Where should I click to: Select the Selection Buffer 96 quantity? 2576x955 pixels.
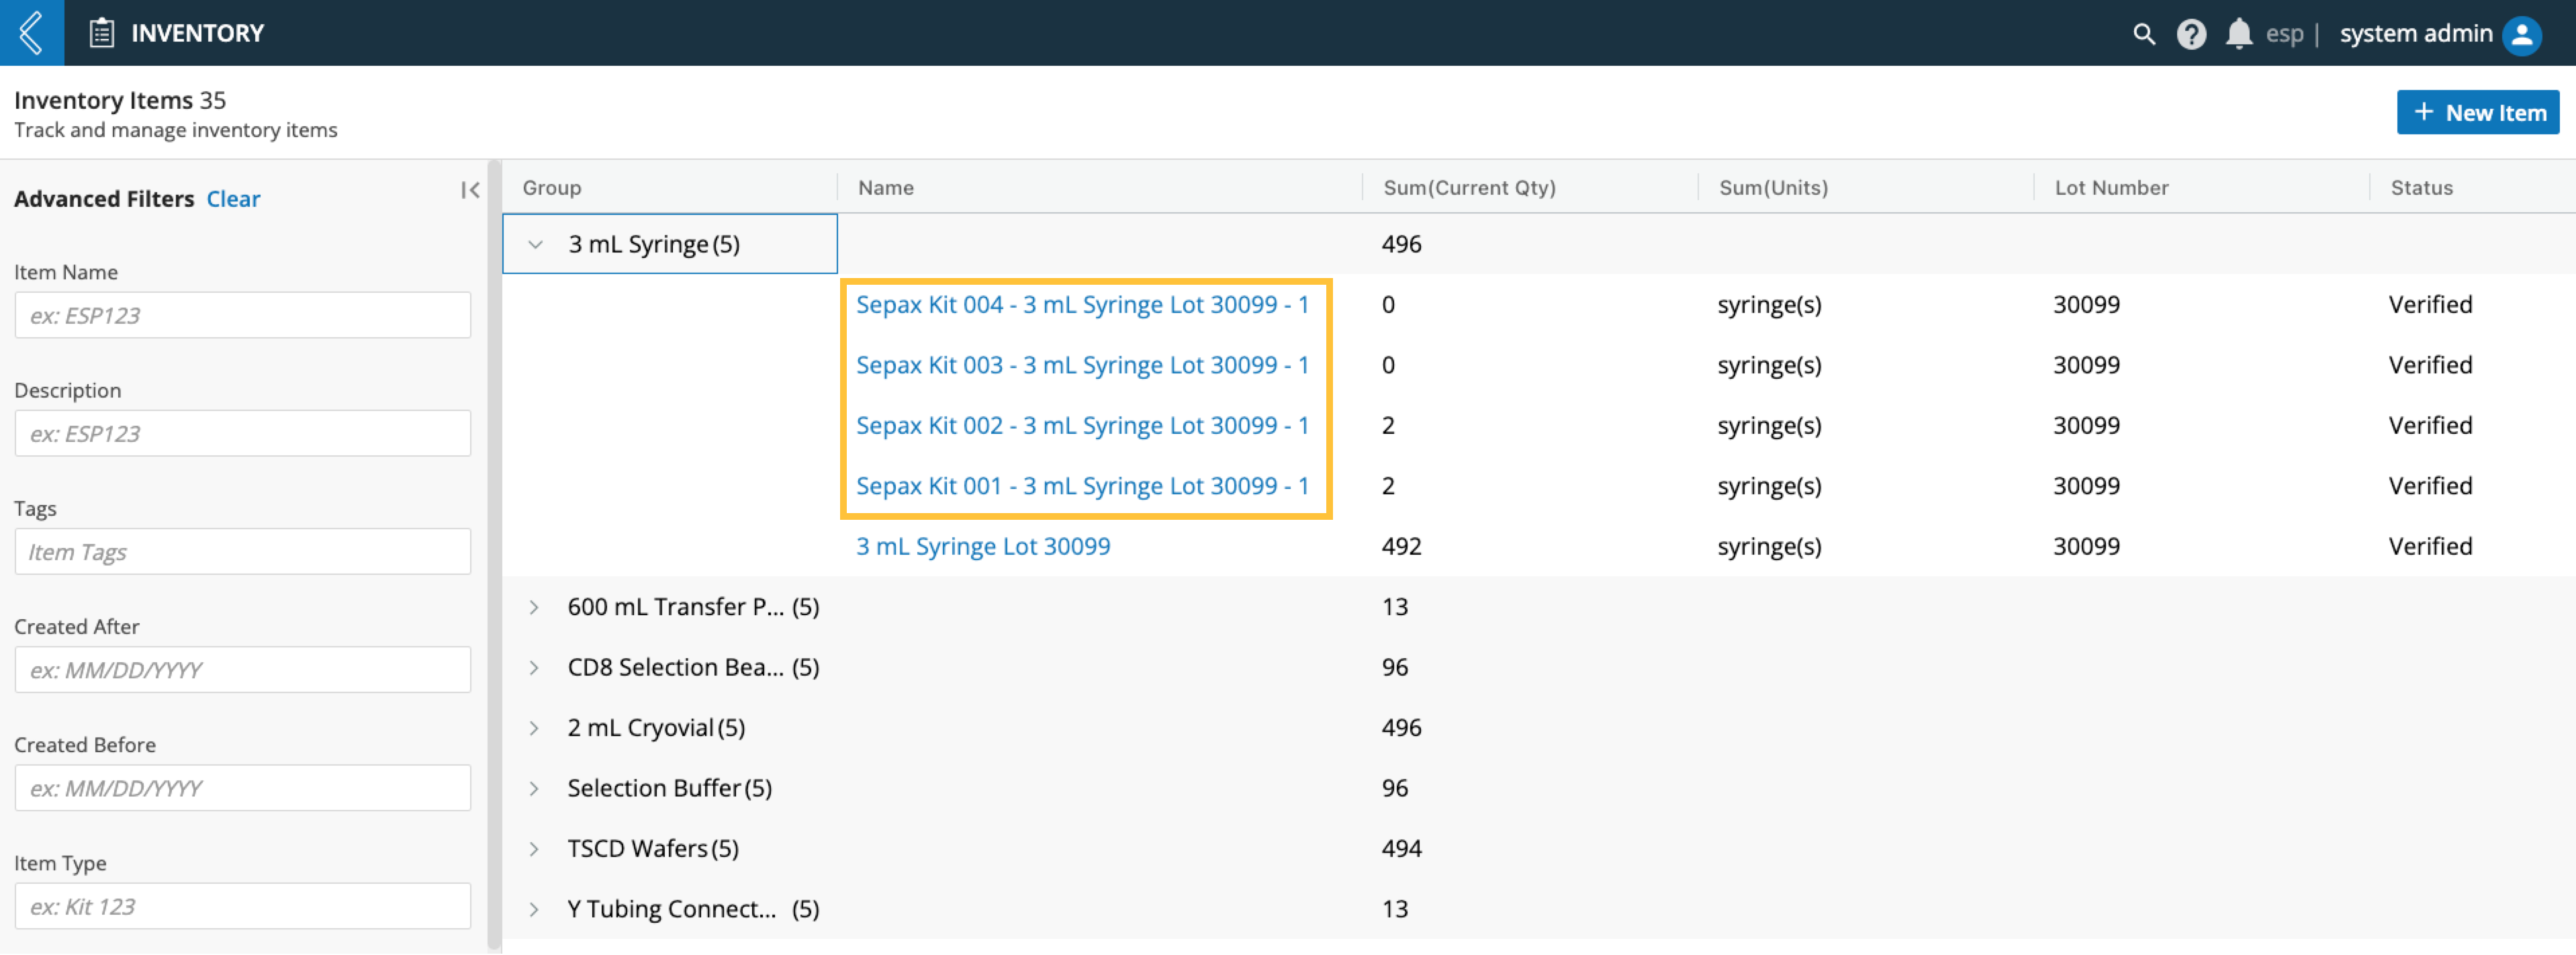pos(1394,788)
